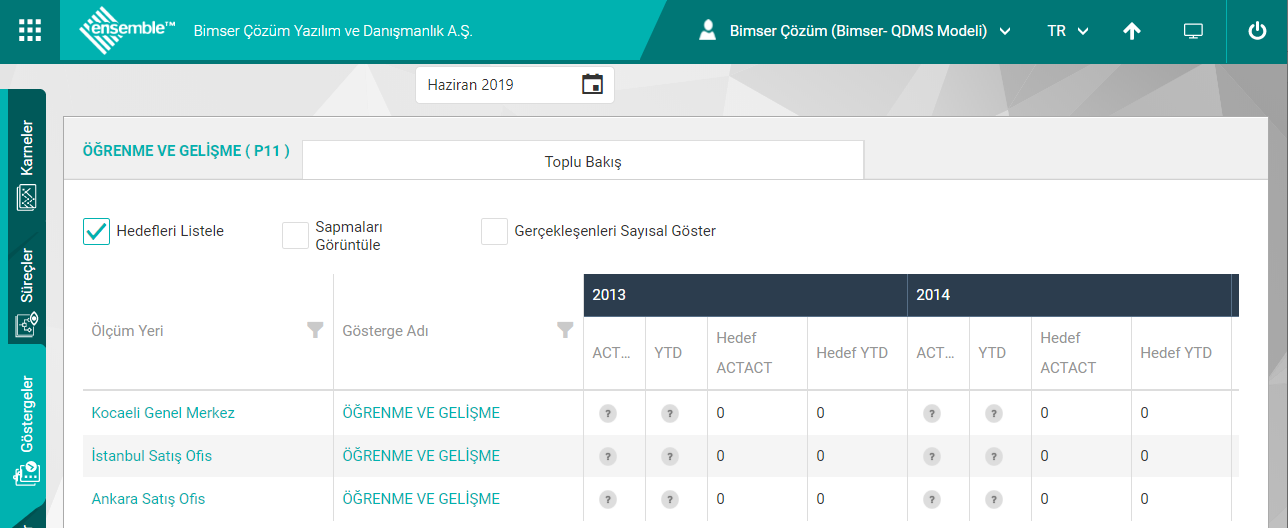
Task: Enable Gerçekleşenleri Sayısal Göster checkbox
Action: [494, 231]
